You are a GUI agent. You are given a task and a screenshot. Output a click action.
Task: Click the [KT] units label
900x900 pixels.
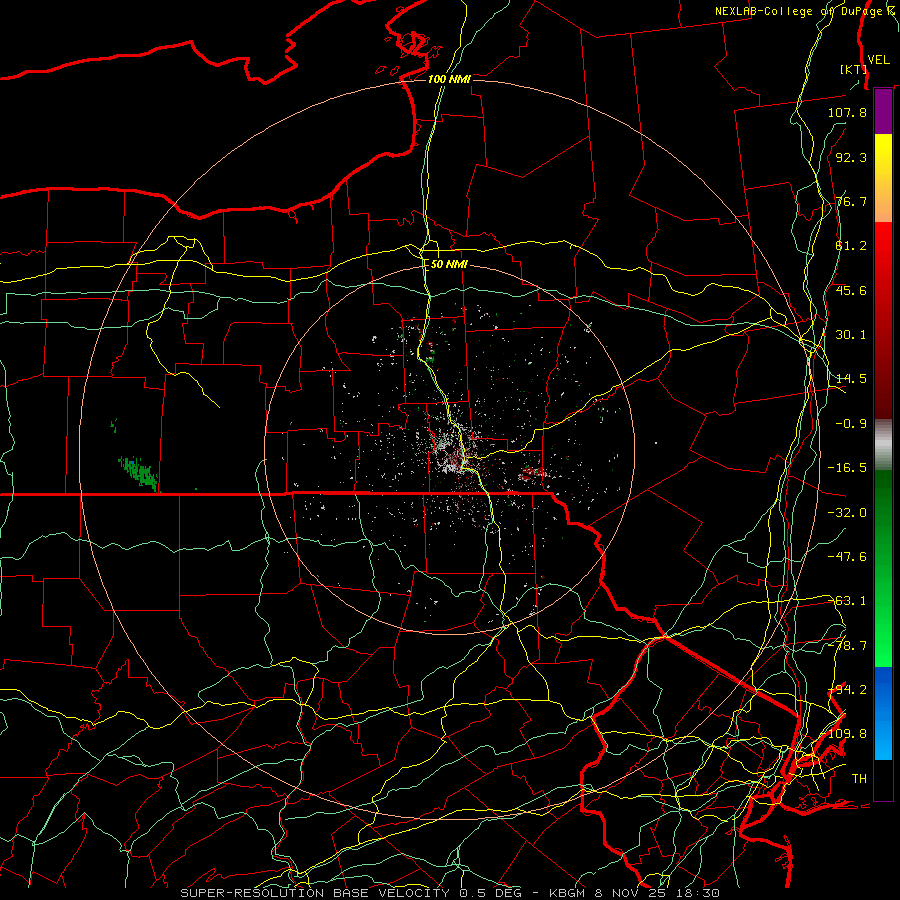[853, 69]
